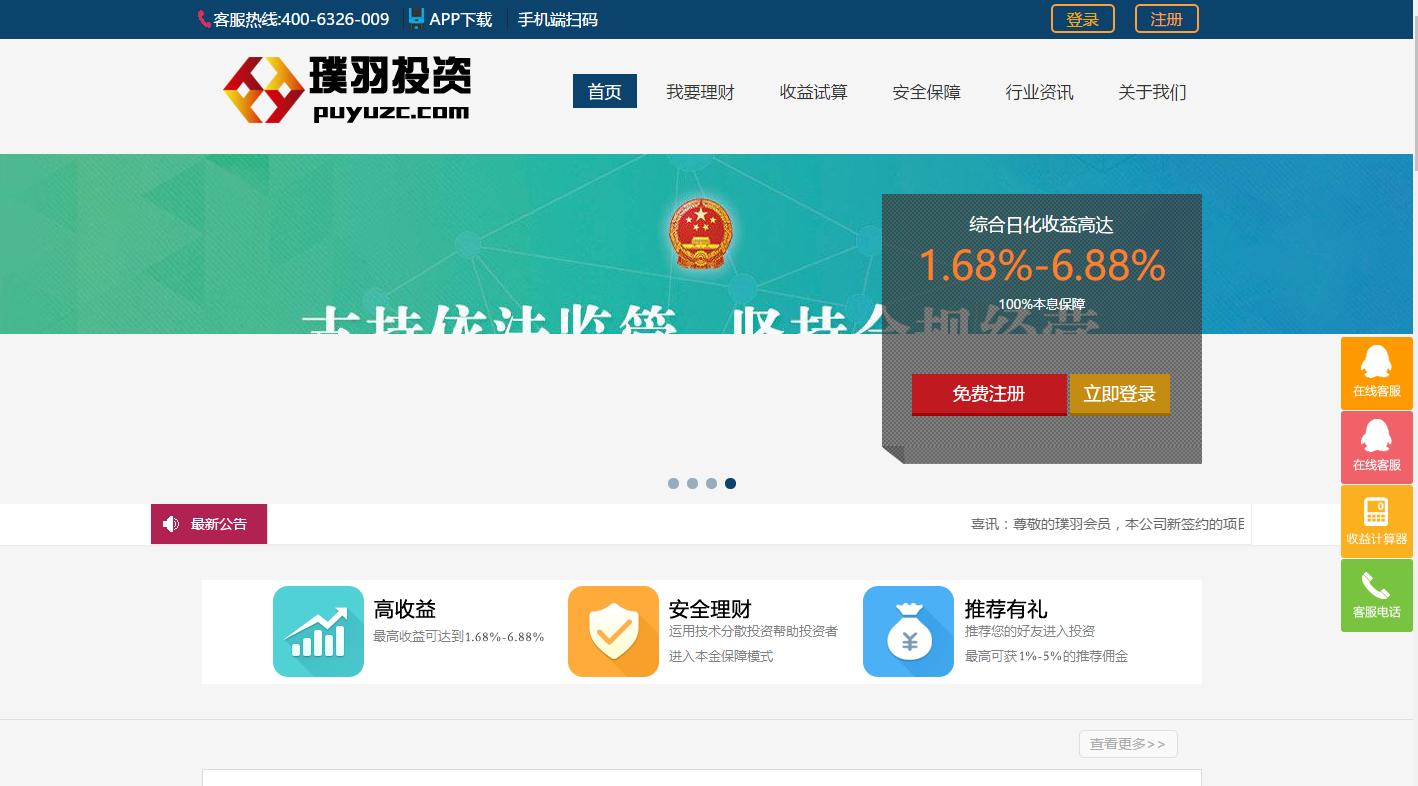Click the speaker icon beside 最新公告
1418x786 pixels.
click(171, 523)
